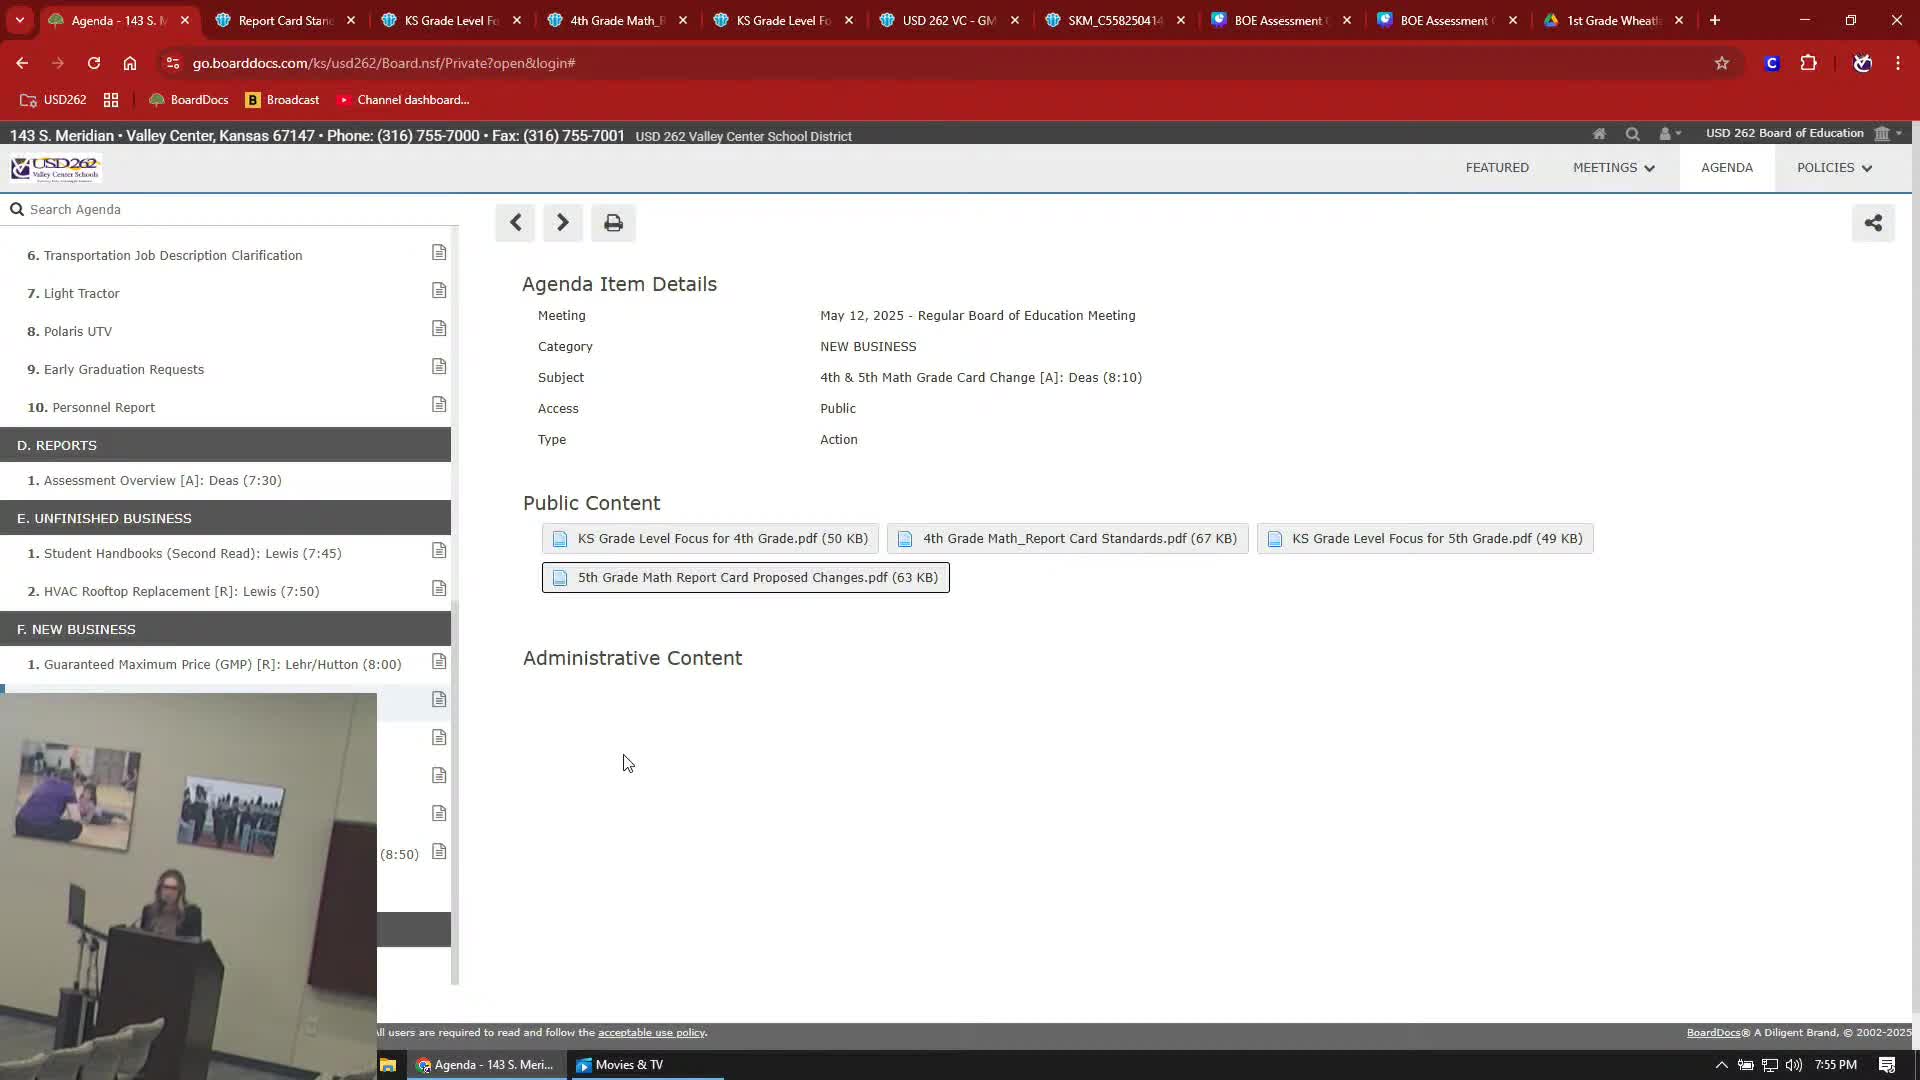
Task: Select Early Graduation Requests agenda item
Action: tap(124, 370)
